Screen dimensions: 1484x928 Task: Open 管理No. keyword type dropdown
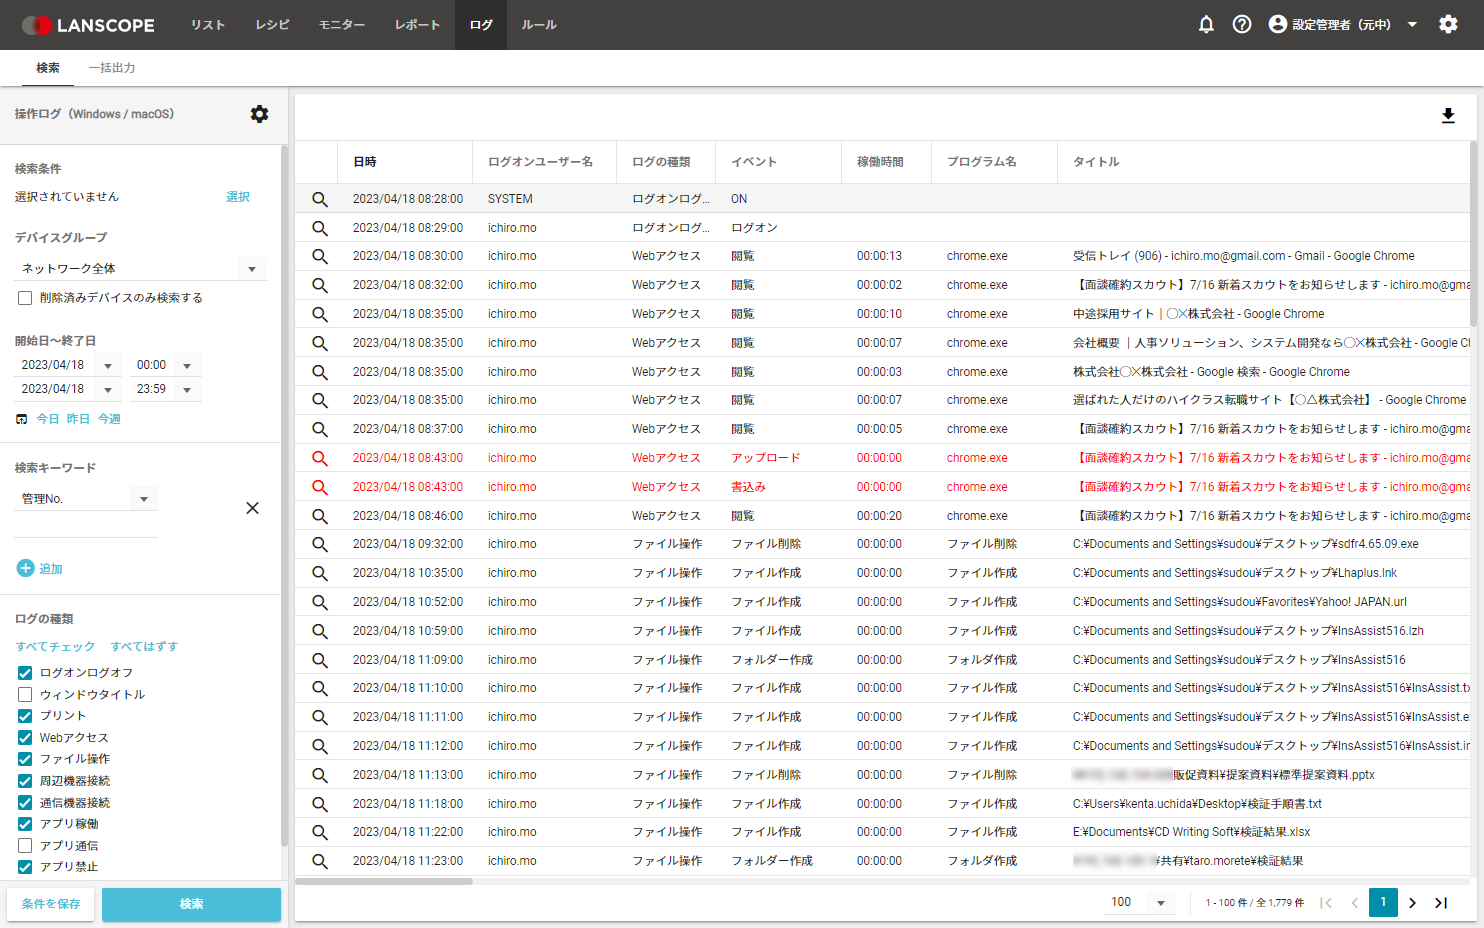(86, 498)
